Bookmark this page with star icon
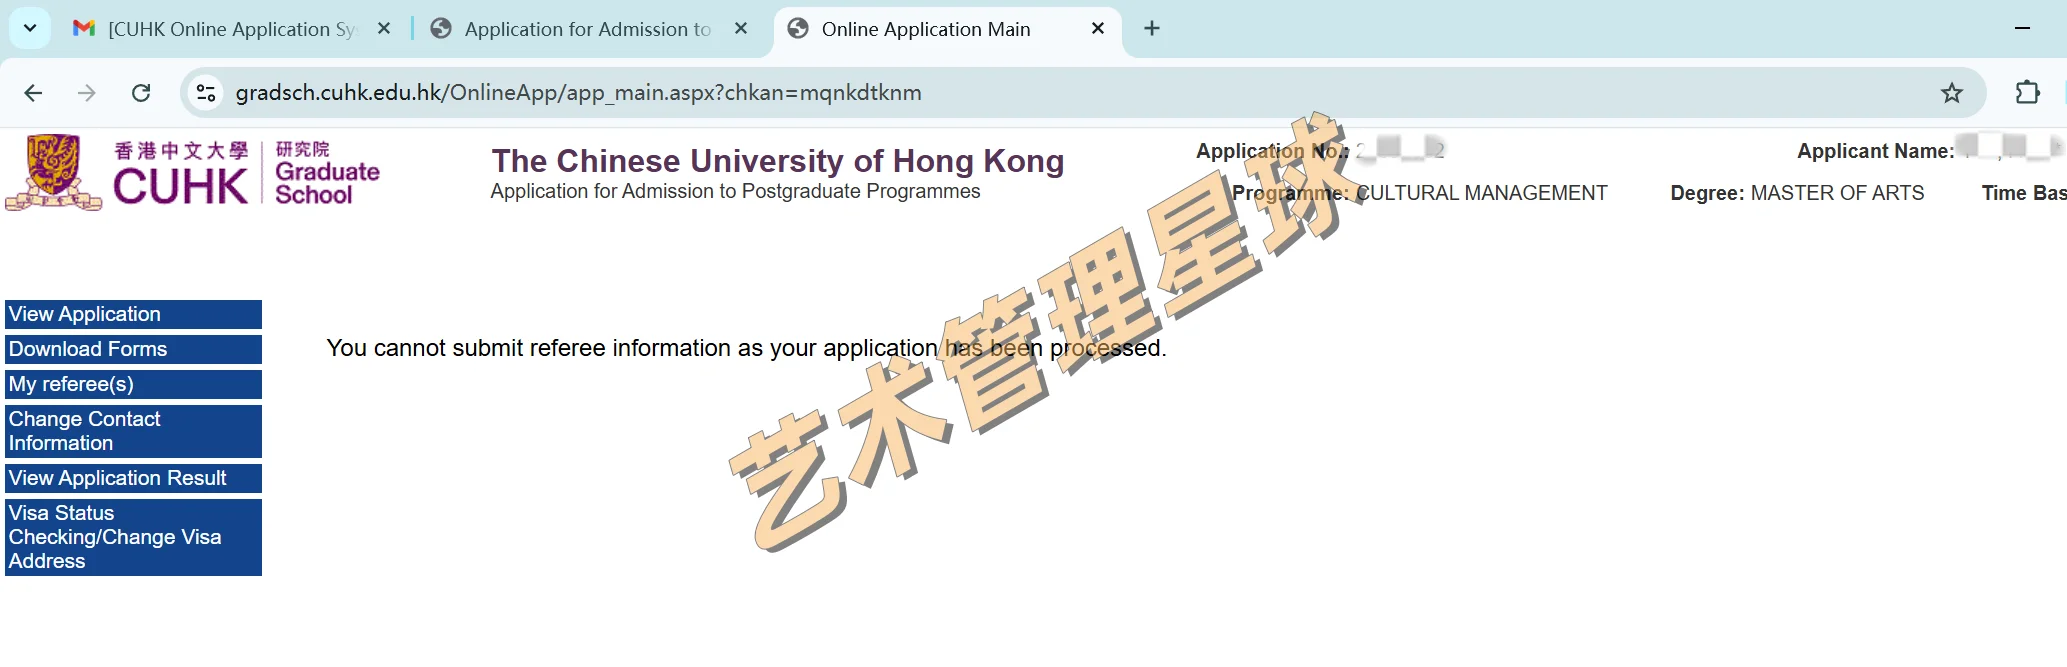The height and width of the screenshot is (667, 2067). click(x=1951, y=93)
